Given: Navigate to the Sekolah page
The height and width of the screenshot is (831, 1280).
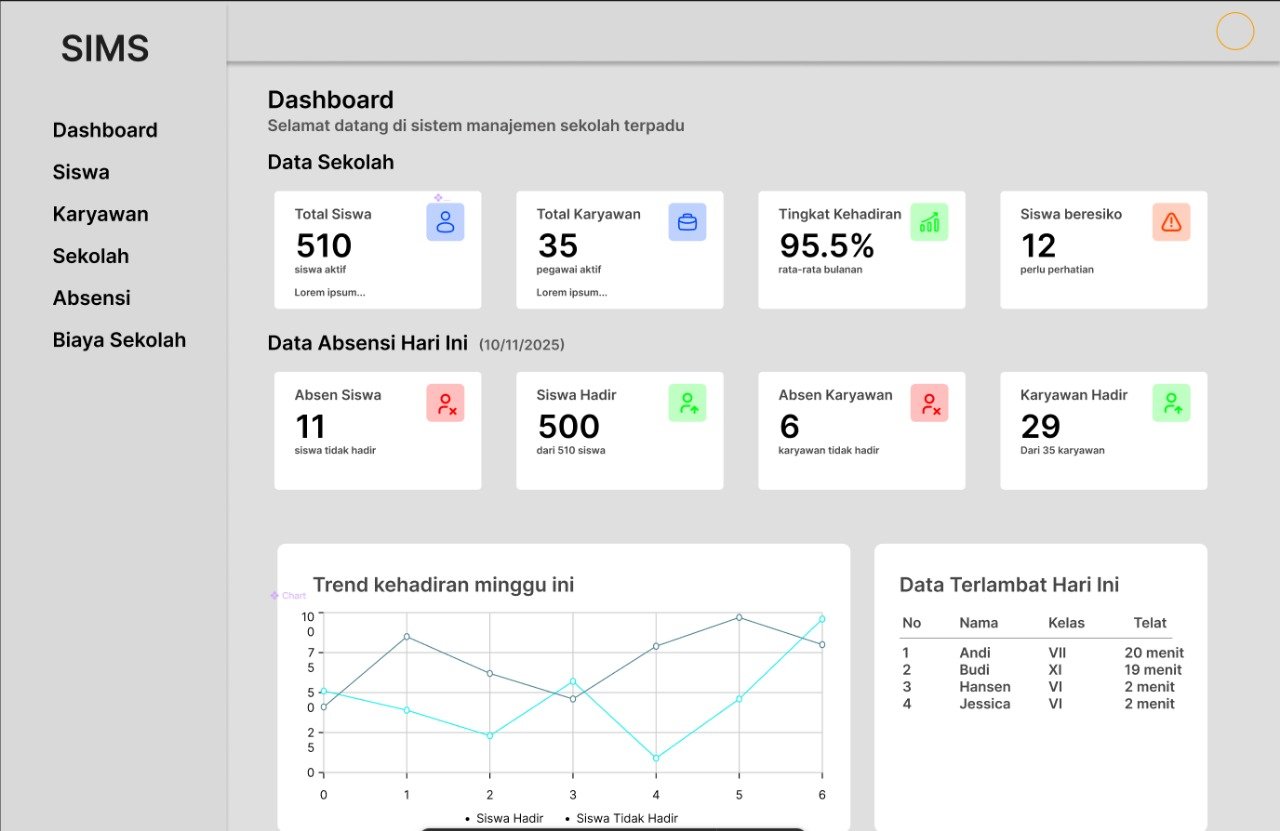Looking at the screenshot, I should (x=91, y=256).
